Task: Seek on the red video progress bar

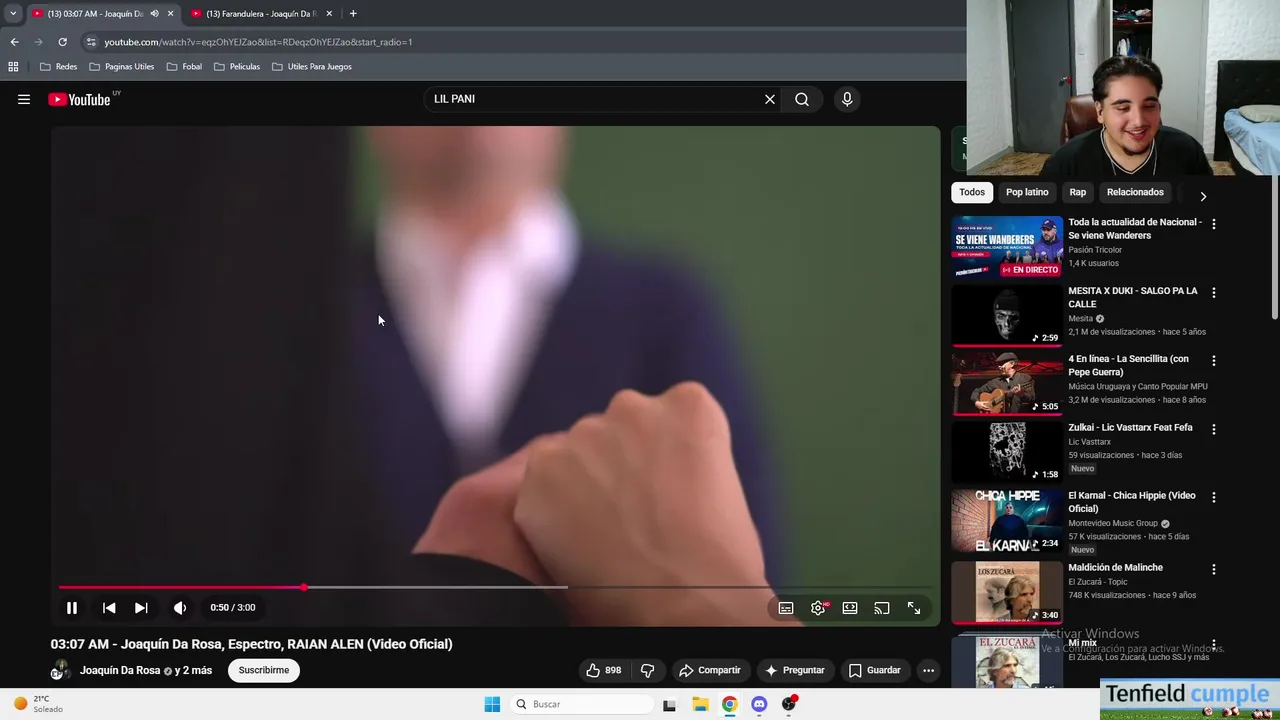Action: [496, 587]
